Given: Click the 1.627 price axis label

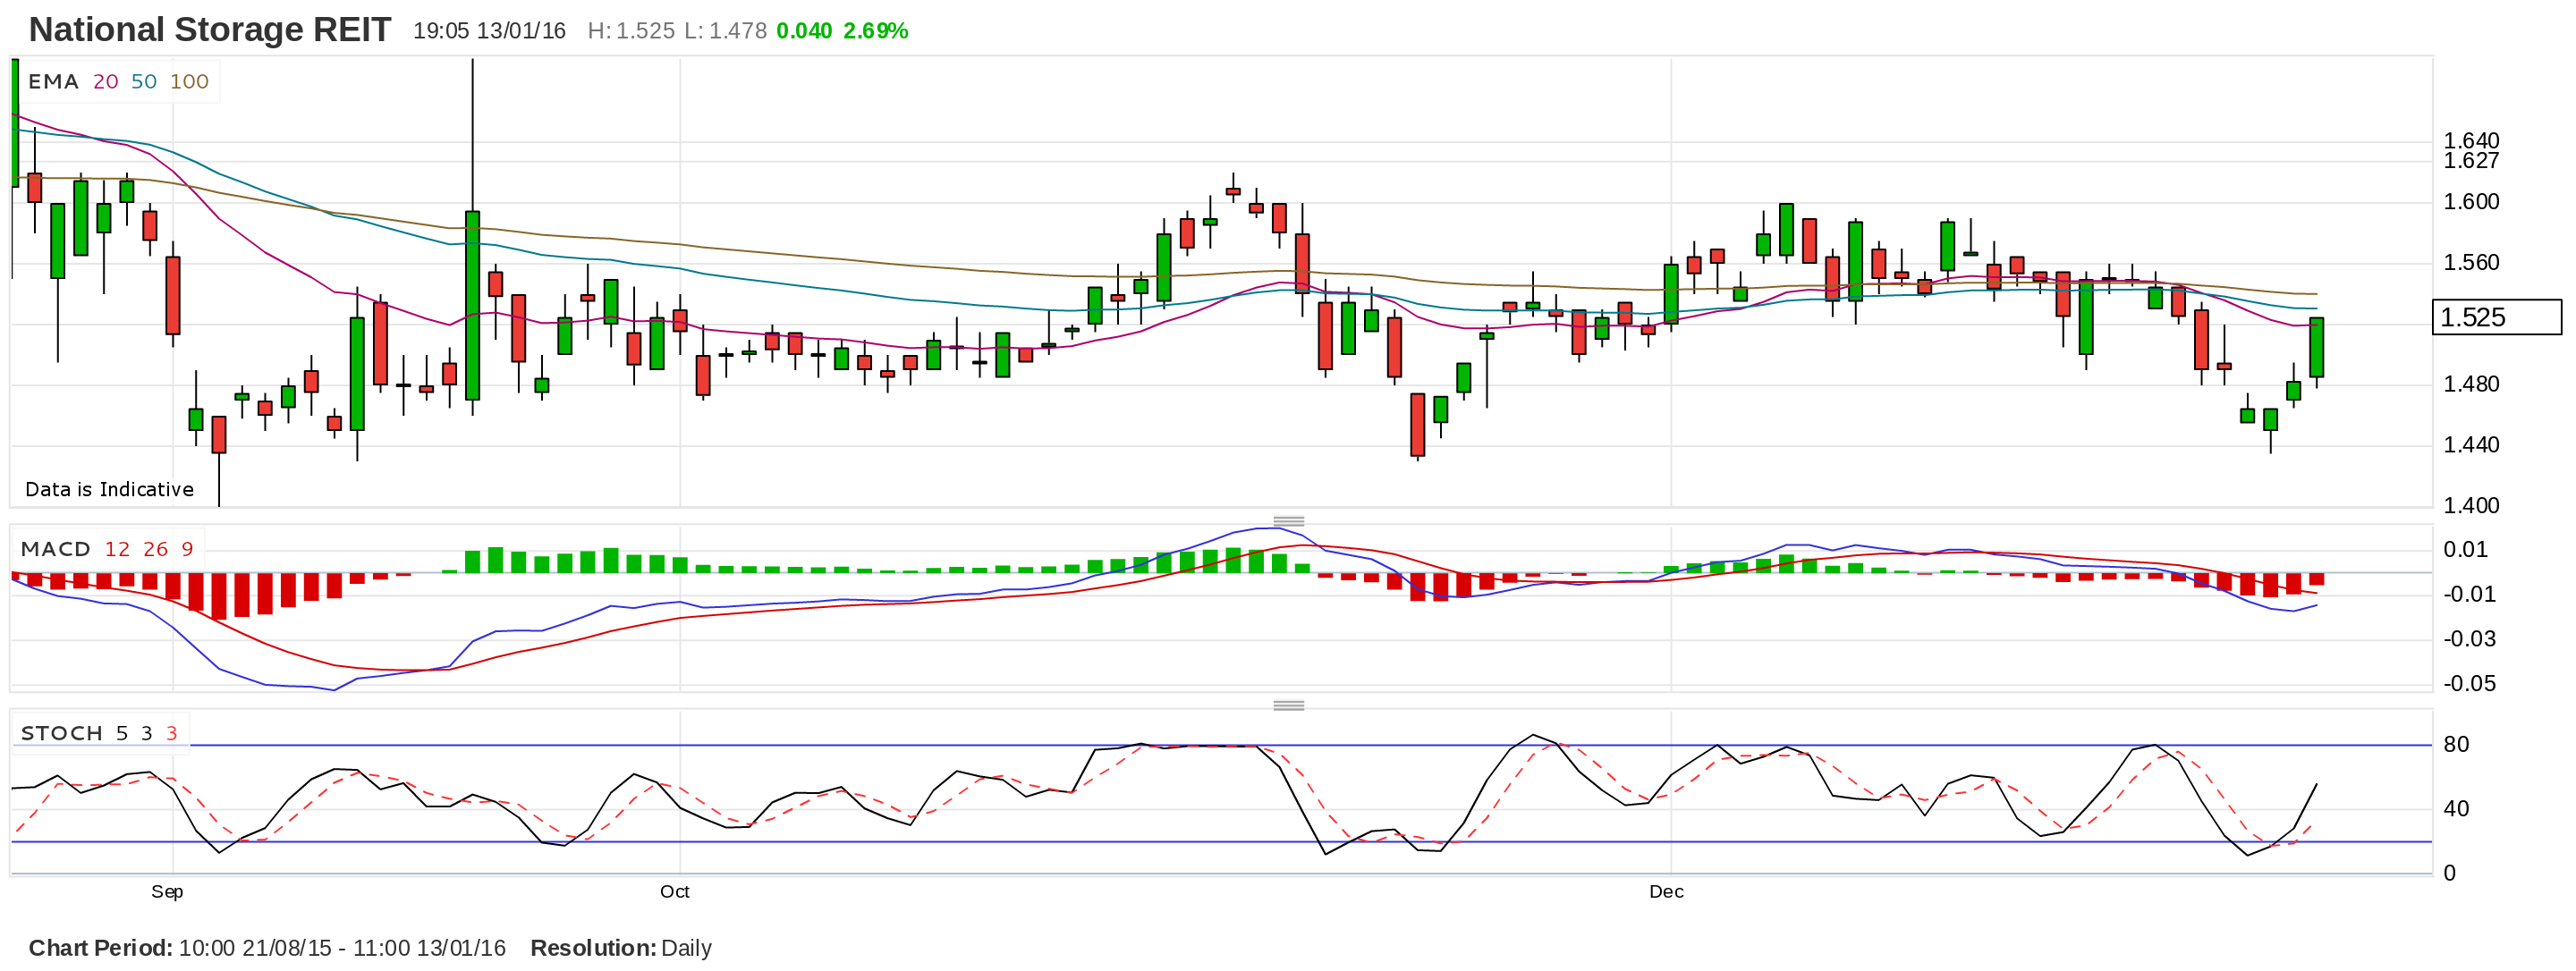Looking at the screenshot, I should 2471,160.
